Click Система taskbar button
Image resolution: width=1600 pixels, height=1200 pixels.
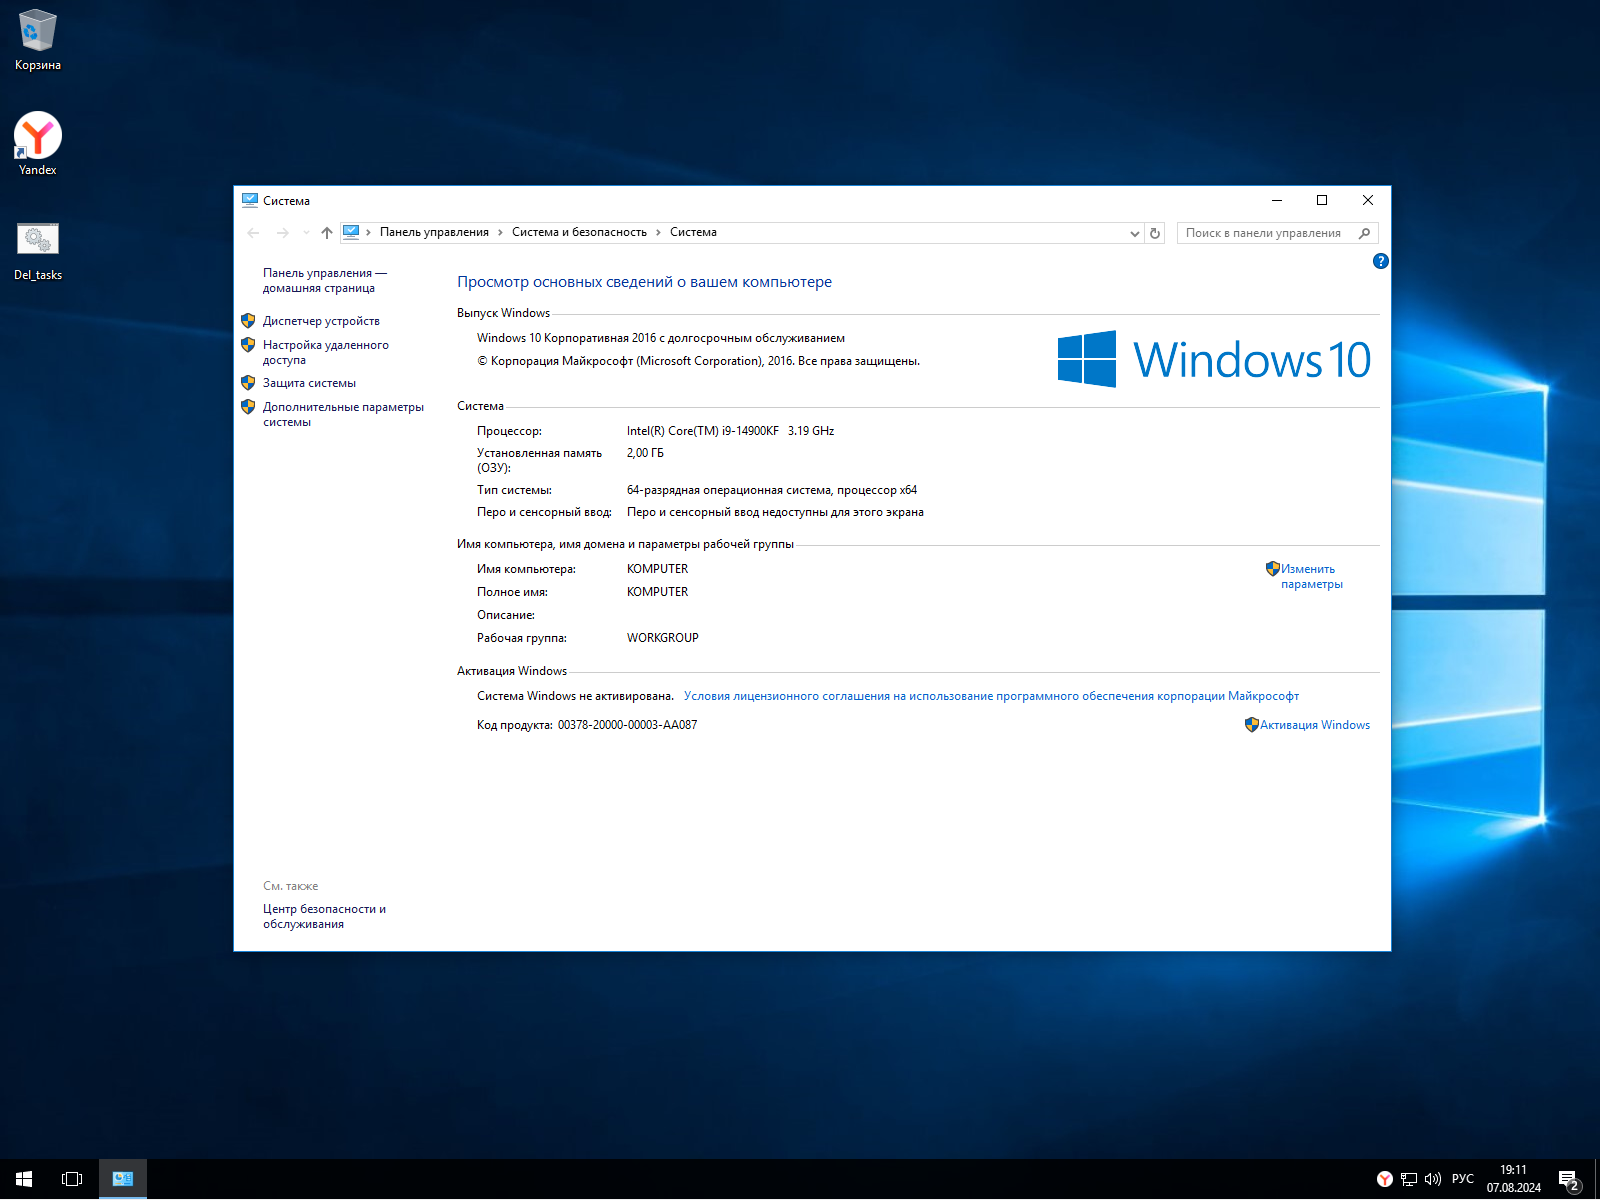[x=123, y=1179]
